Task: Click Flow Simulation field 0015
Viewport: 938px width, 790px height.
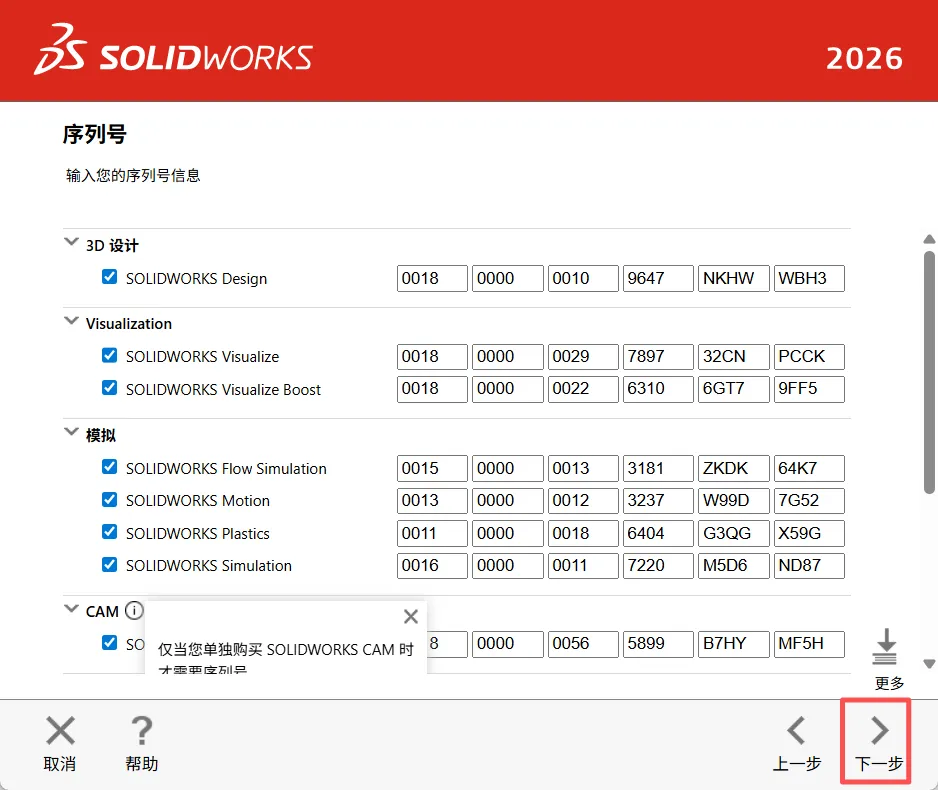Action: click(x=432, y=468)
